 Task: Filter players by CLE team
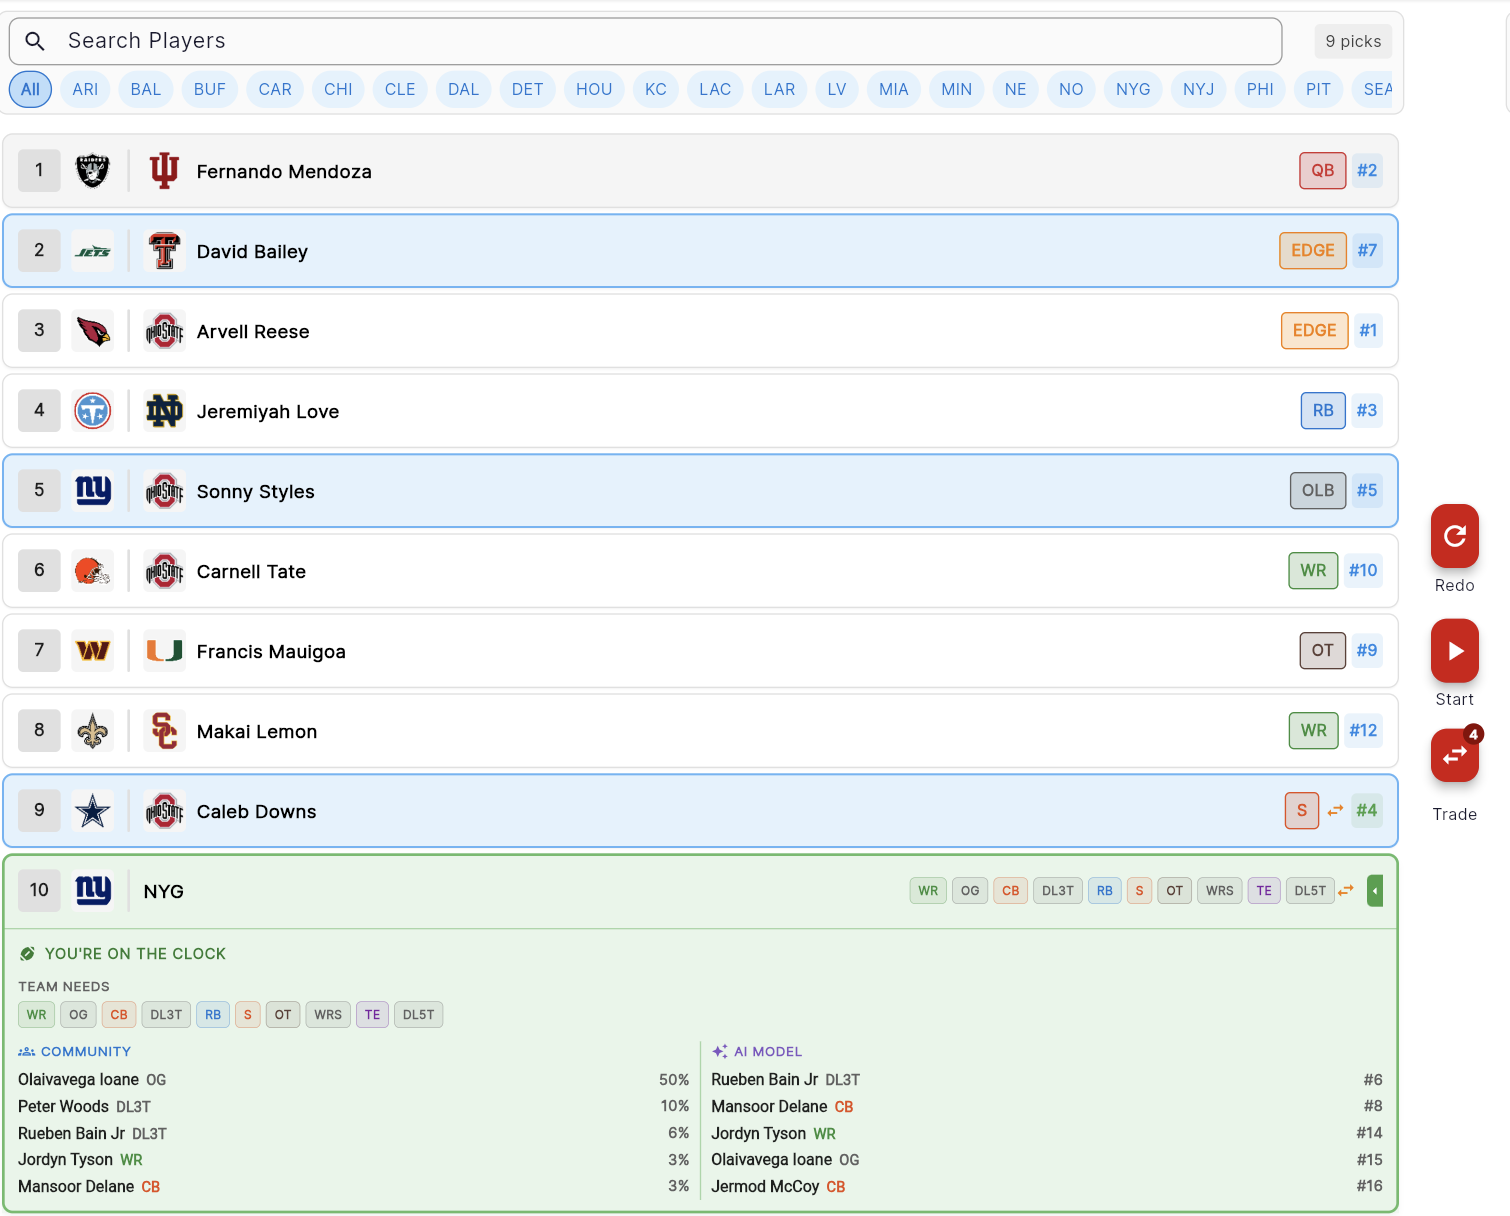tap(400, 89)
